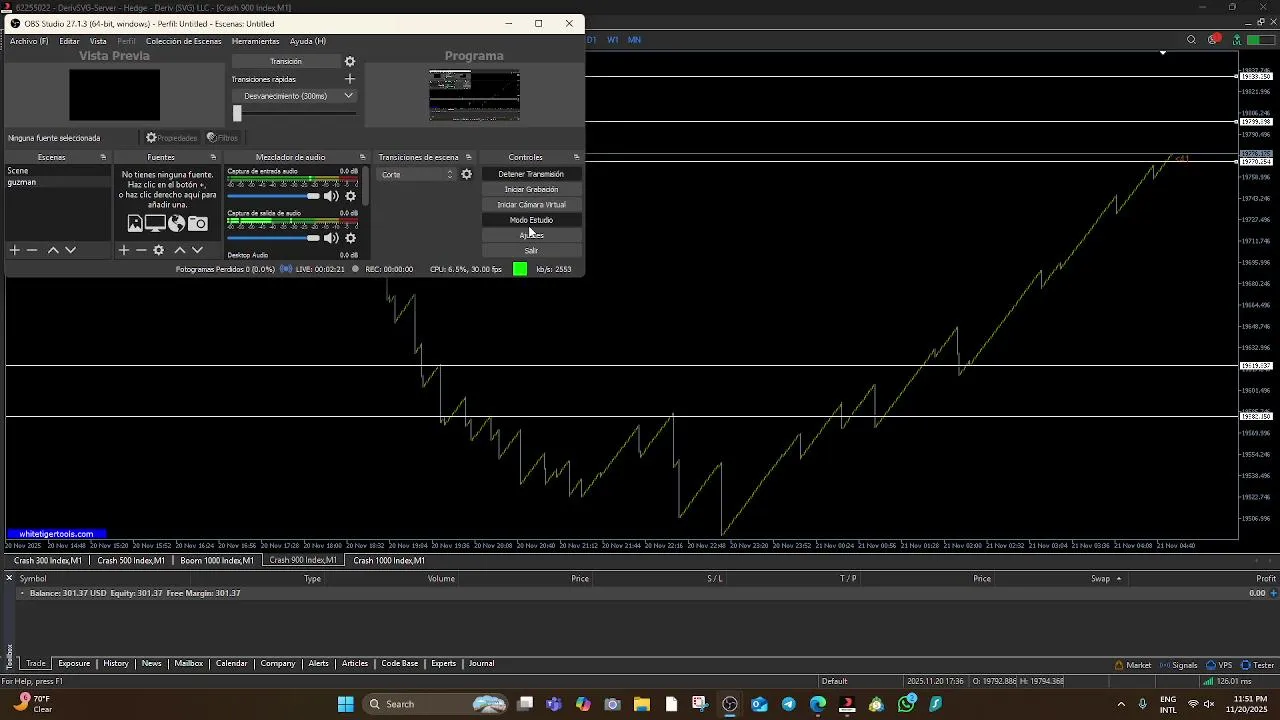Click Iniciar Grabación button
Screen dimensions: 1280x720
click(531, 189)
